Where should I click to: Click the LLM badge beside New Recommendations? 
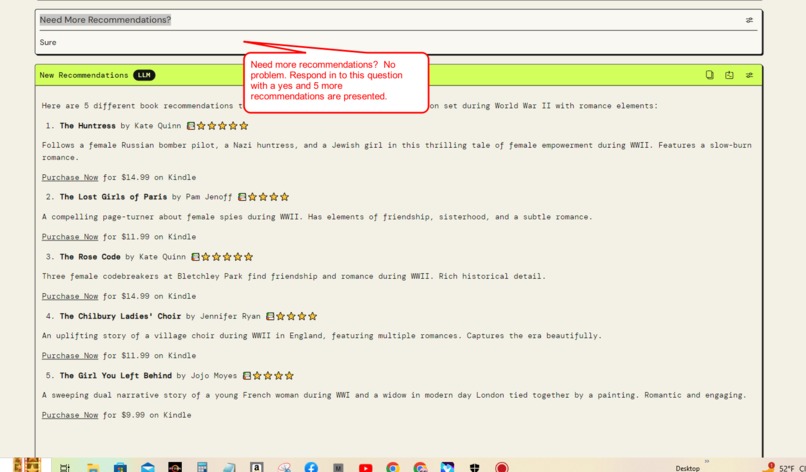point(144,75)
